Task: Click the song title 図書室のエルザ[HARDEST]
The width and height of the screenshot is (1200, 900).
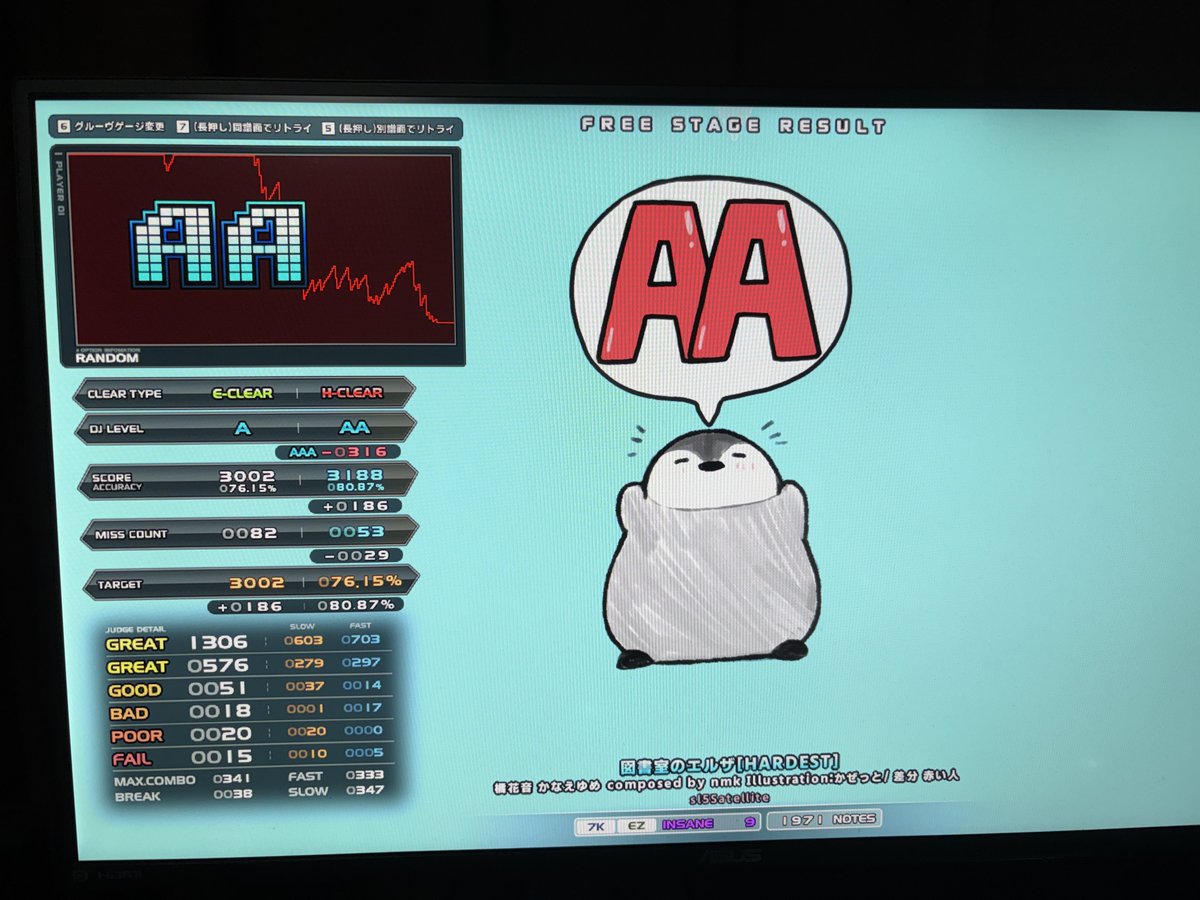Action: (729, 762)
